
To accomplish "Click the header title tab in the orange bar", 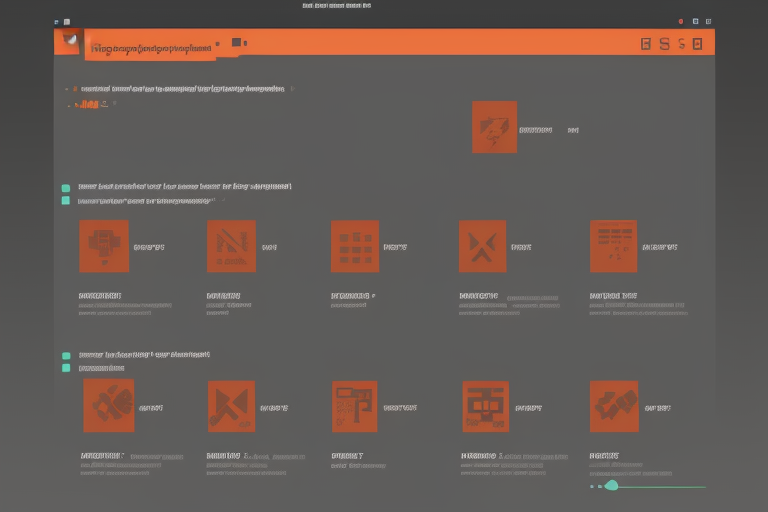I will click(150, 46).
